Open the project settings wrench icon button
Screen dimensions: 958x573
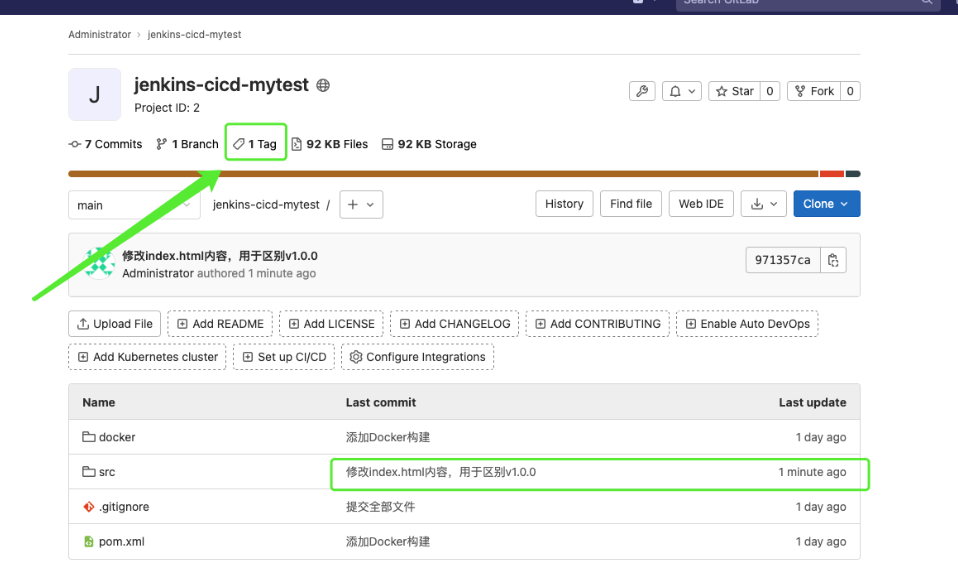[642, 91]
